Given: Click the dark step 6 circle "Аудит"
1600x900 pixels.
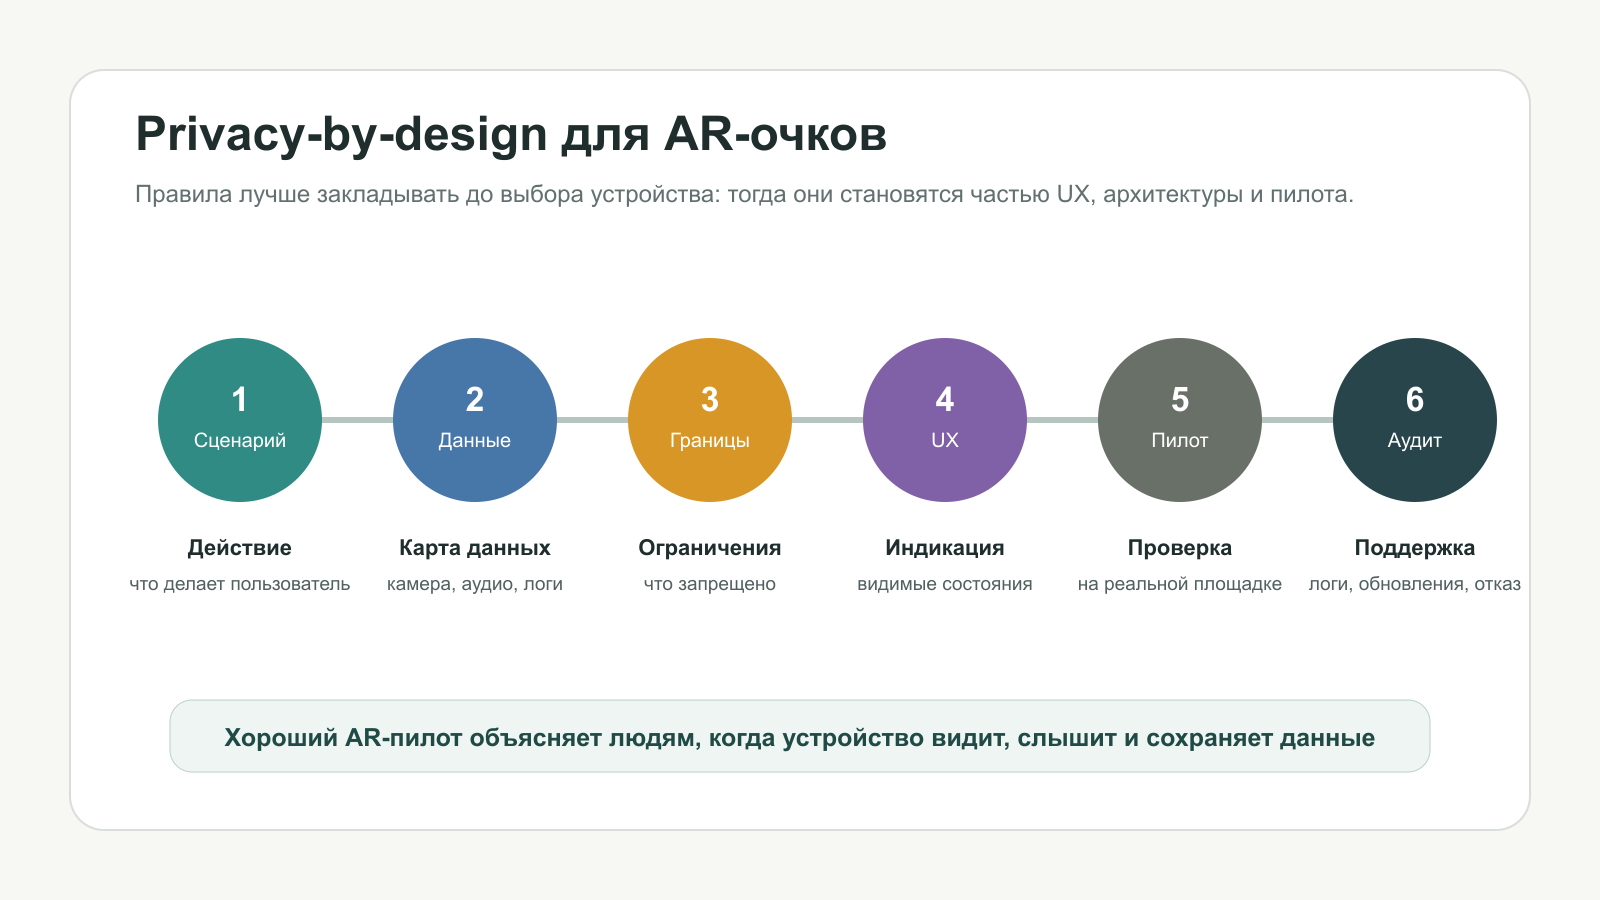Looking at the screenshot, I should (x=1415, y=420).
